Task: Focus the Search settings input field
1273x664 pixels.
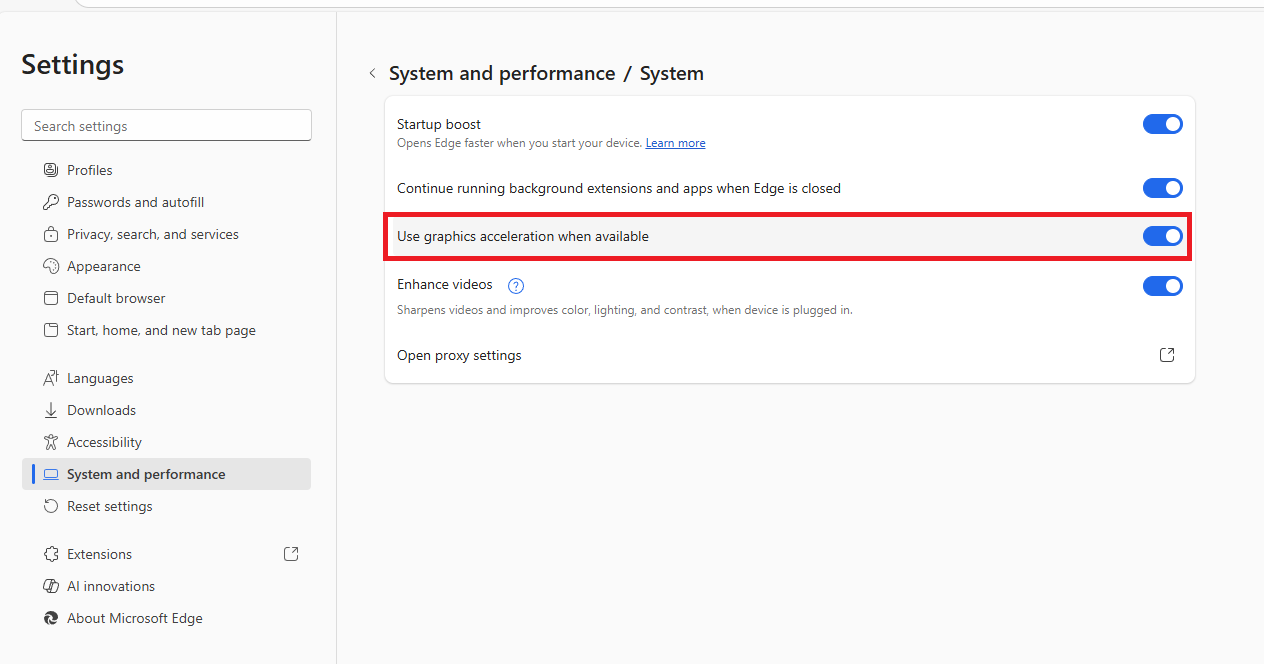Action: coord(166,126)
